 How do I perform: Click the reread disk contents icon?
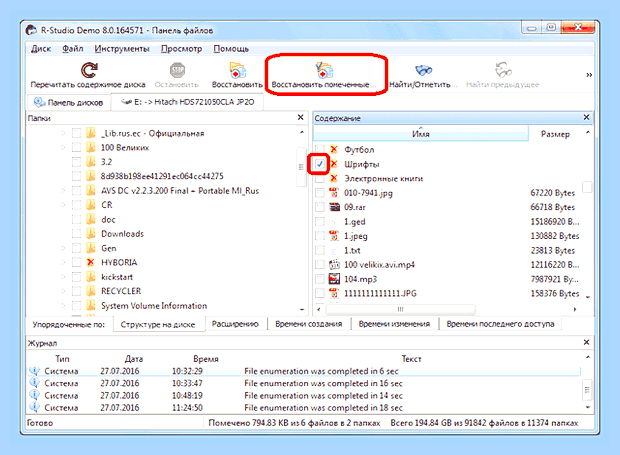[x=89, y=70]
